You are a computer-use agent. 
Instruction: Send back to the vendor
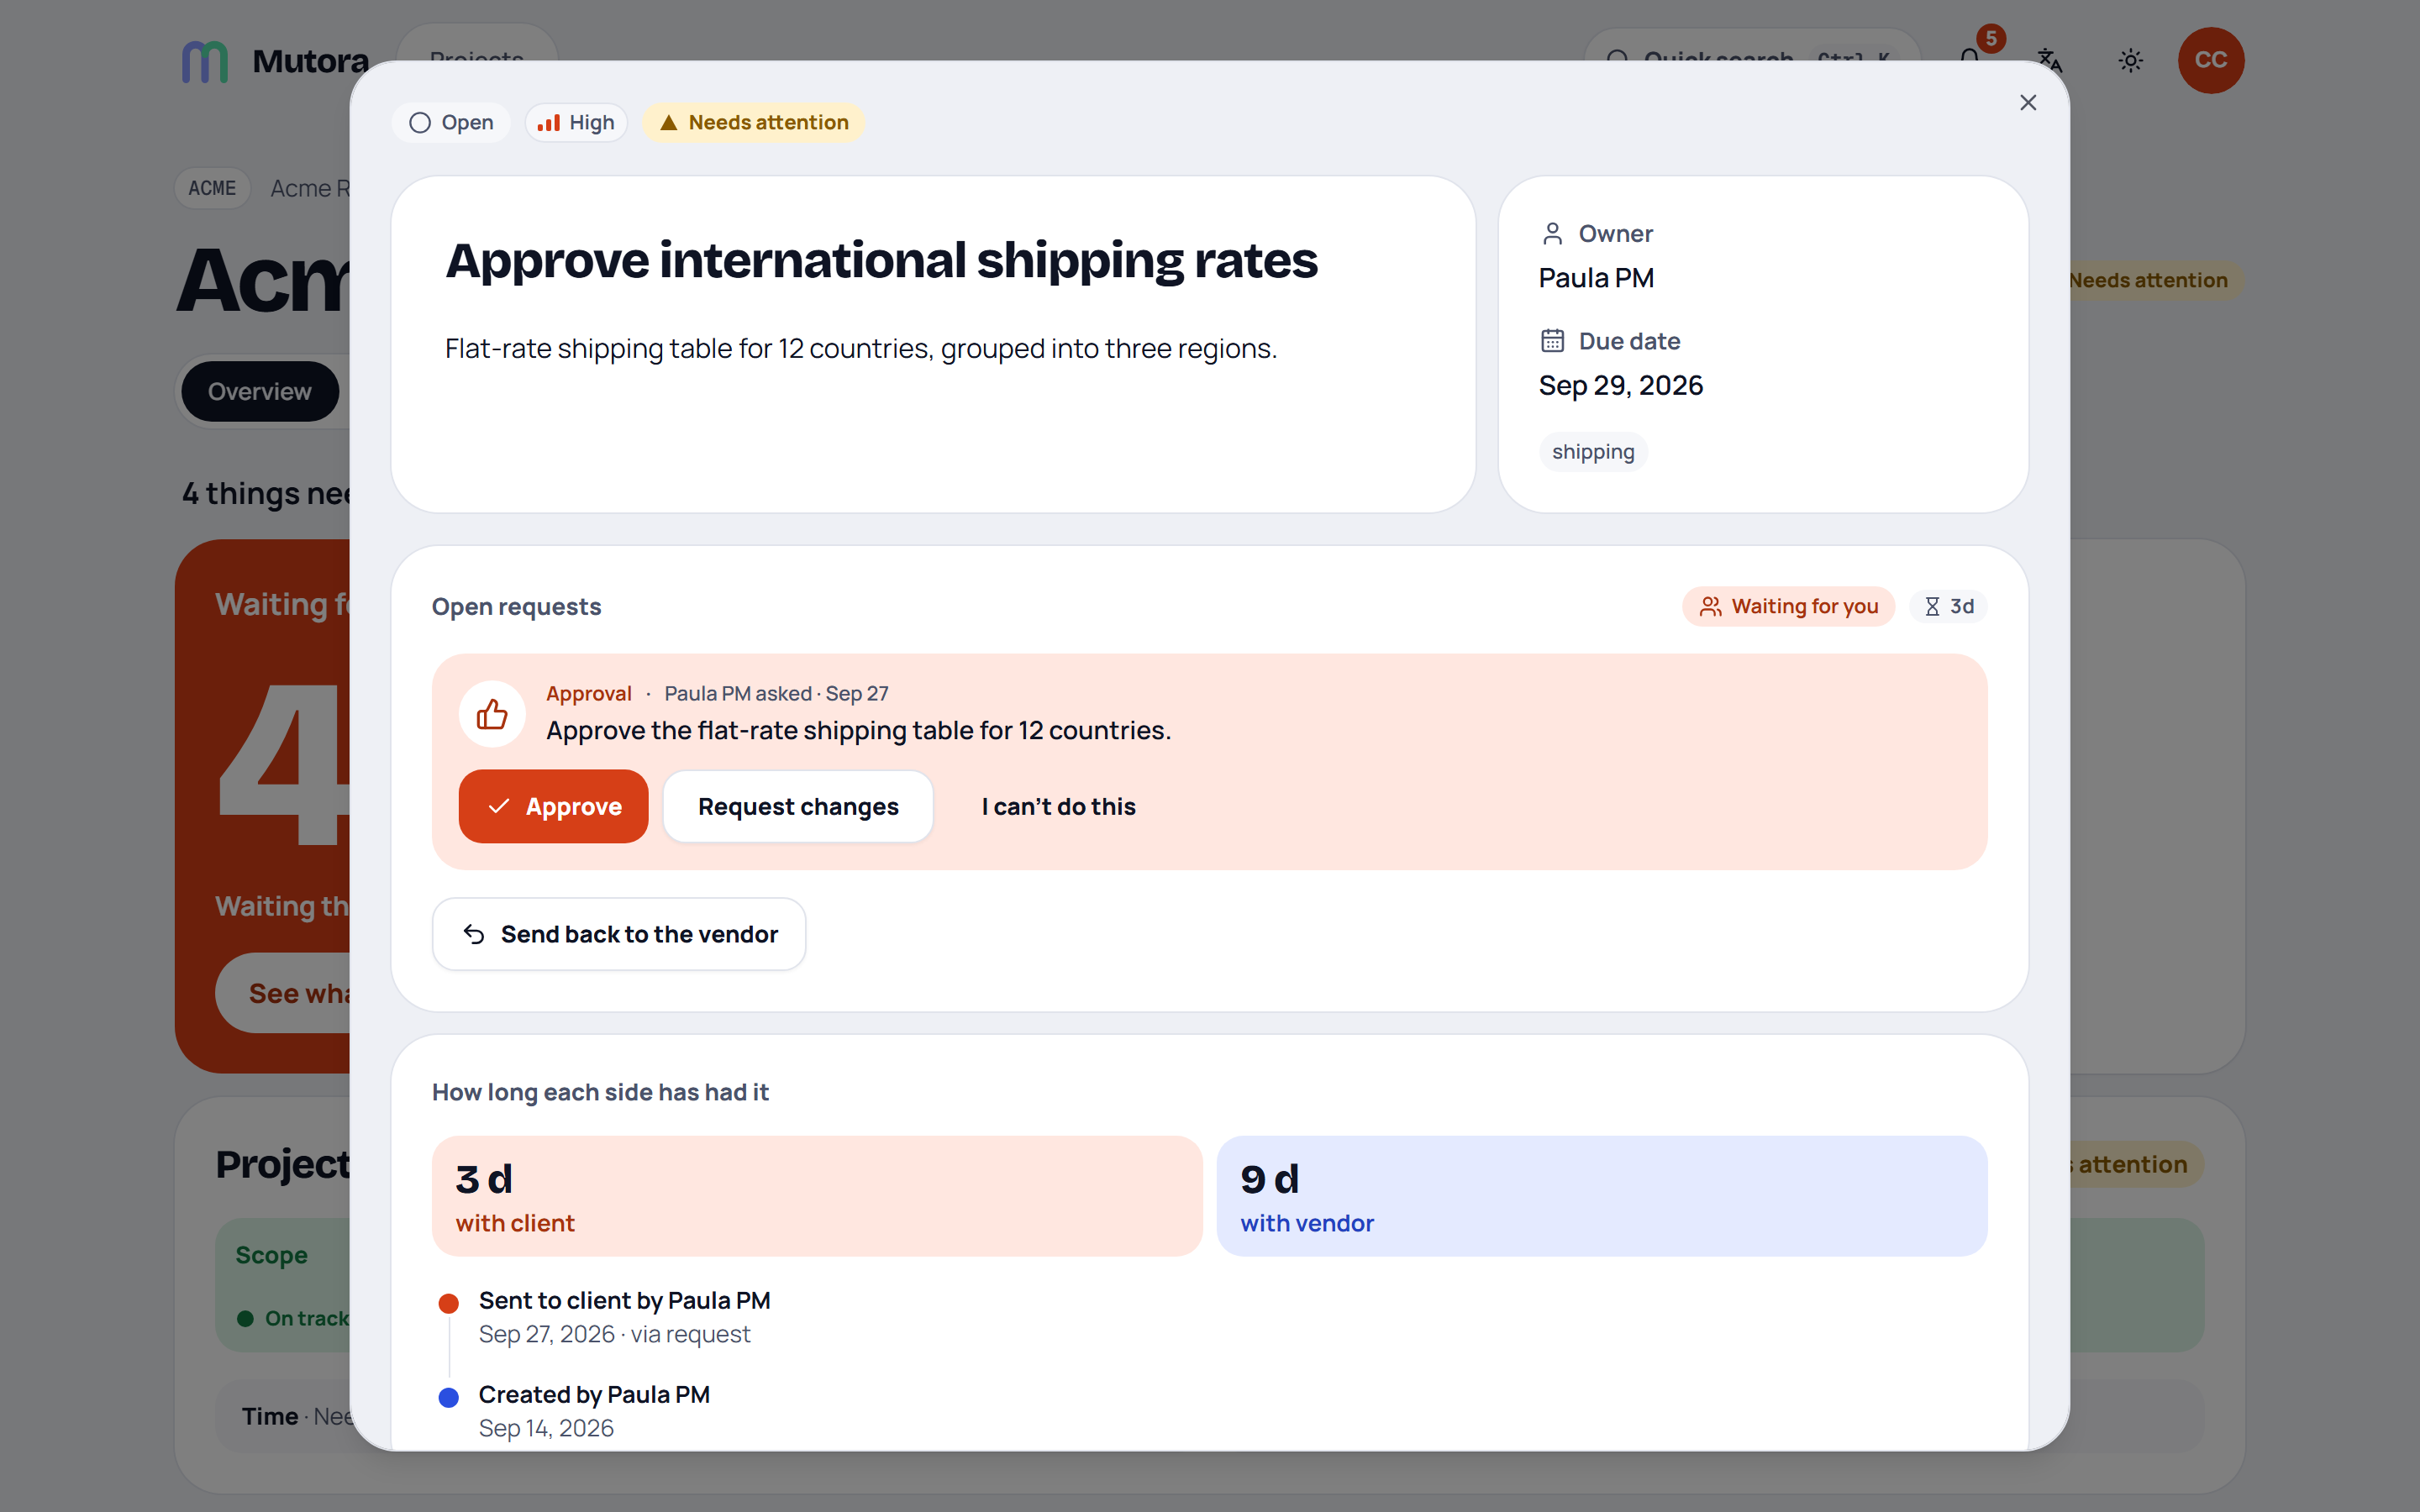pos(619,934)
